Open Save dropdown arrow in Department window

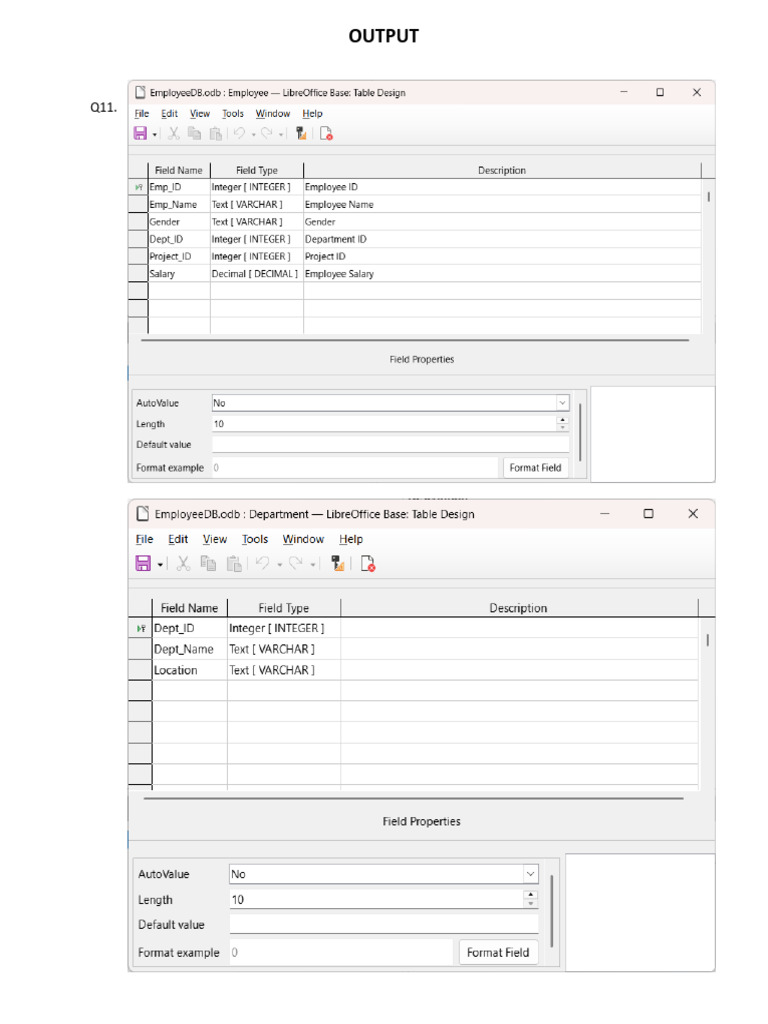[160, 565]
